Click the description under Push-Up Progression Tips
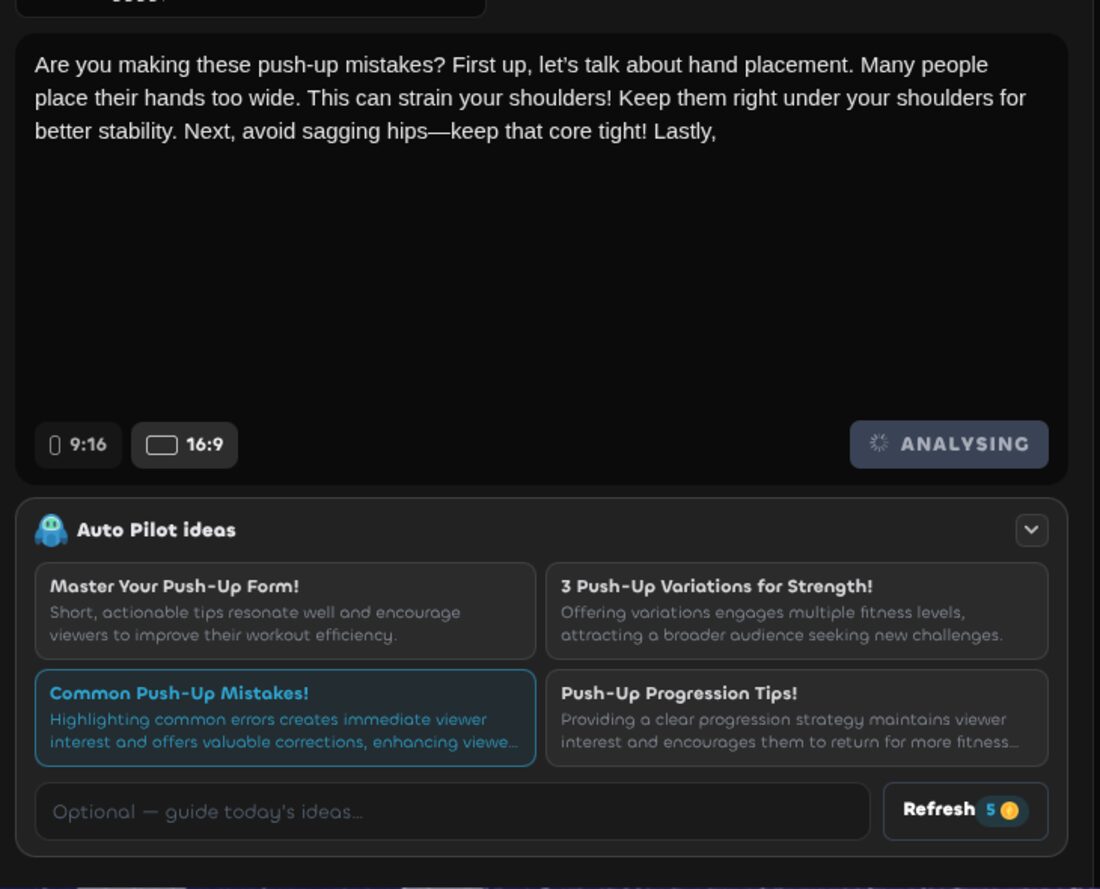Viewport: 1100px width, 889px height. pyautogui.click(x=789, y=730)
